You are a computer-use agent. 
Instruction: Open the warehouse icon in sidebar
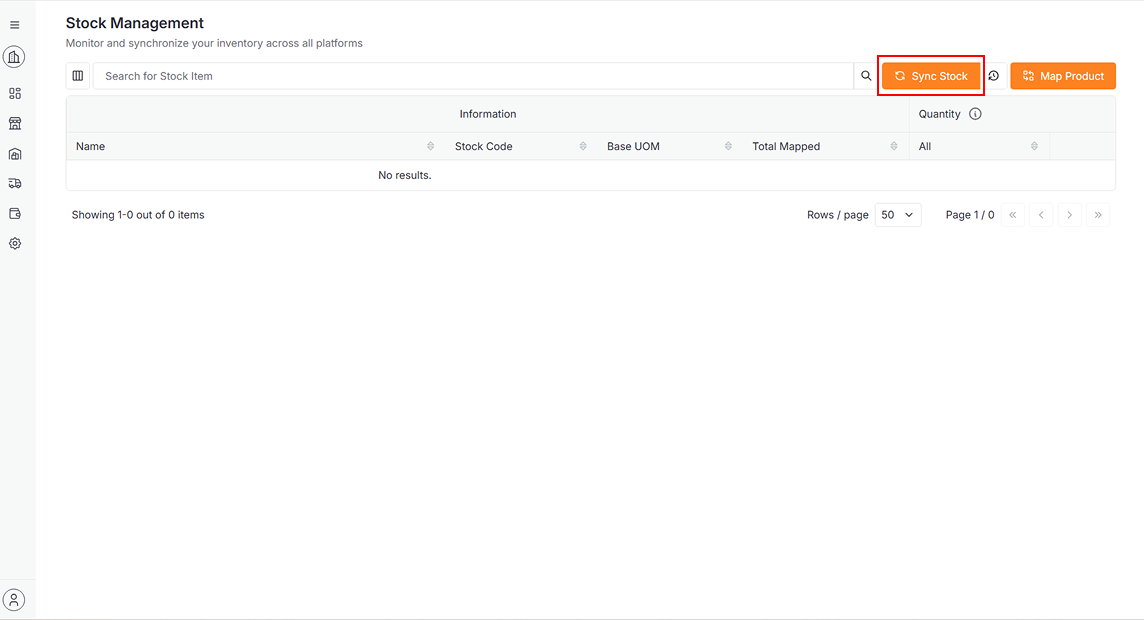click(14, 154)
